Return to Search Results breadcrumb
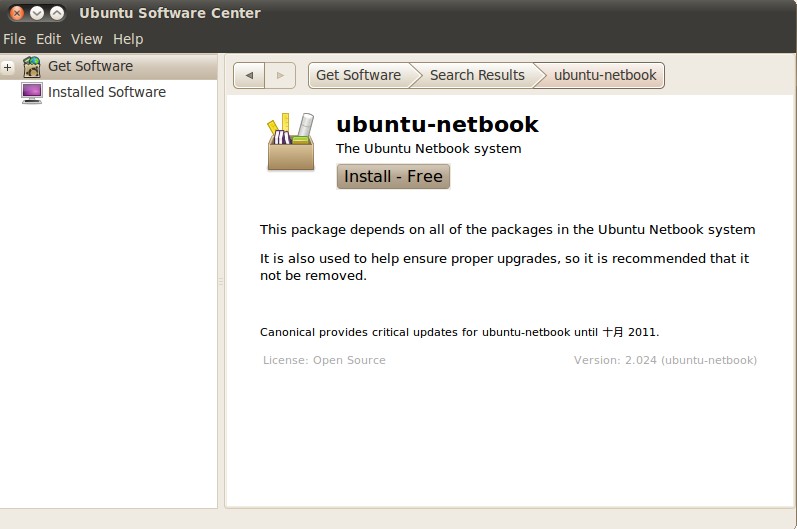797x529 pixels. pos(477,75)
